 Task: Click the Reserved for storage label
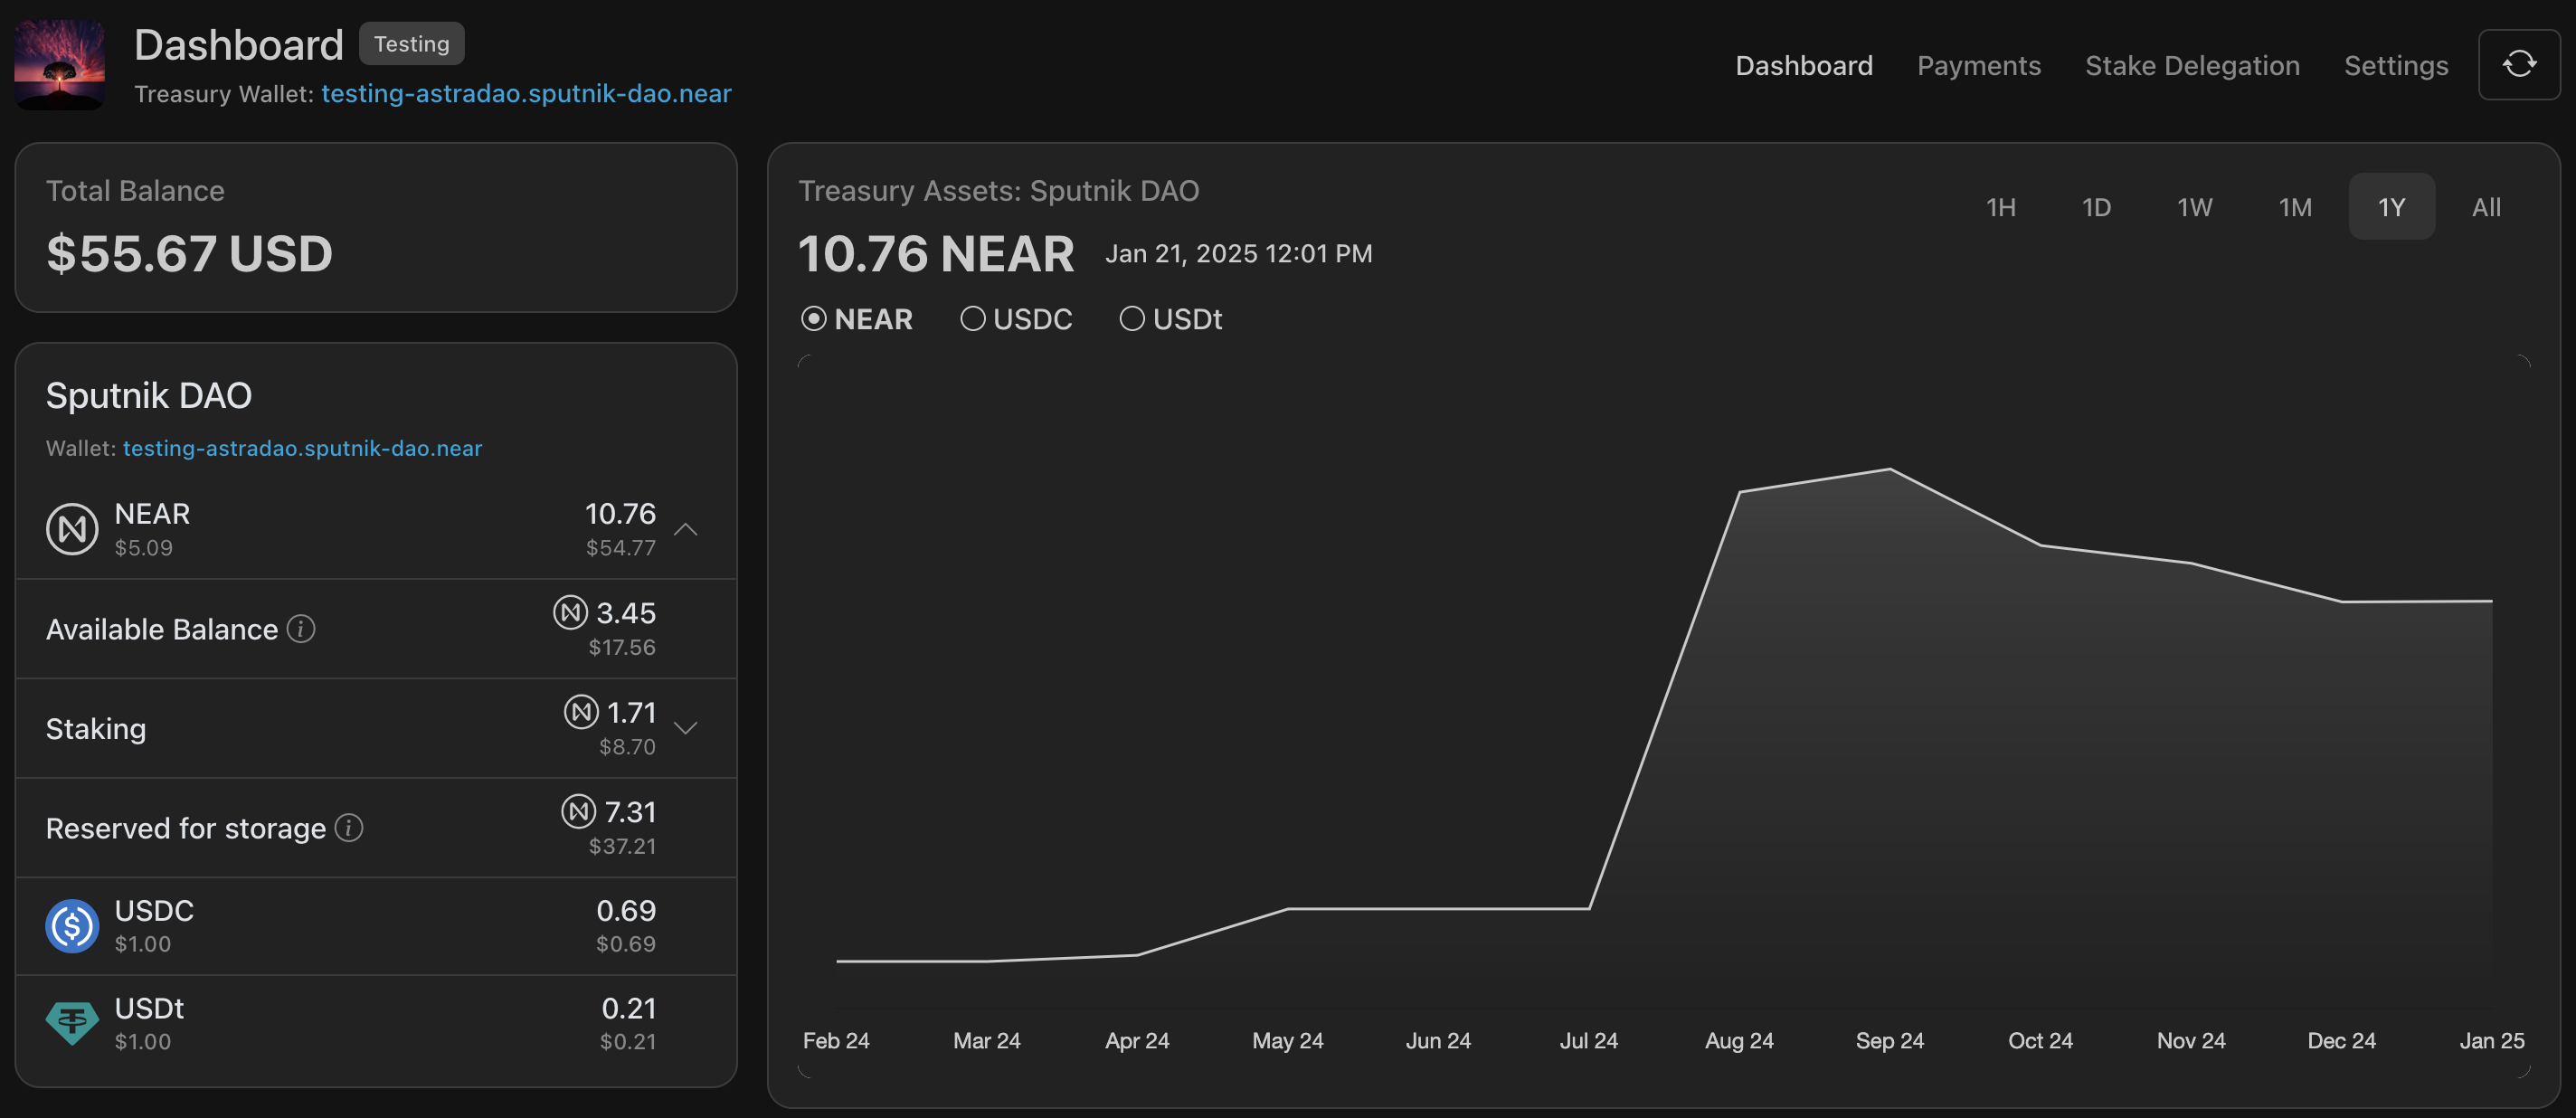pyautogui.click(x=186, y=829)
